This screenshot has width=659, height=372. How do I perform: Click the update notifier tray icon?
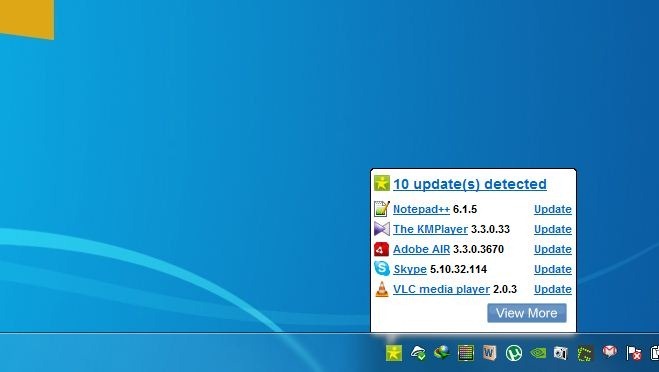[394, 353]
